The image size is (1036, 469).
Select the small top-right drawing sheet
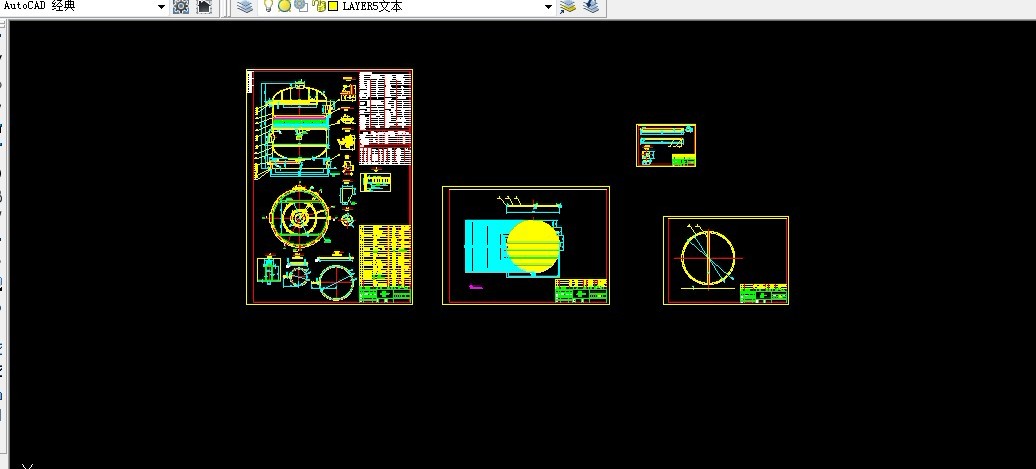(x=666, y=145)
